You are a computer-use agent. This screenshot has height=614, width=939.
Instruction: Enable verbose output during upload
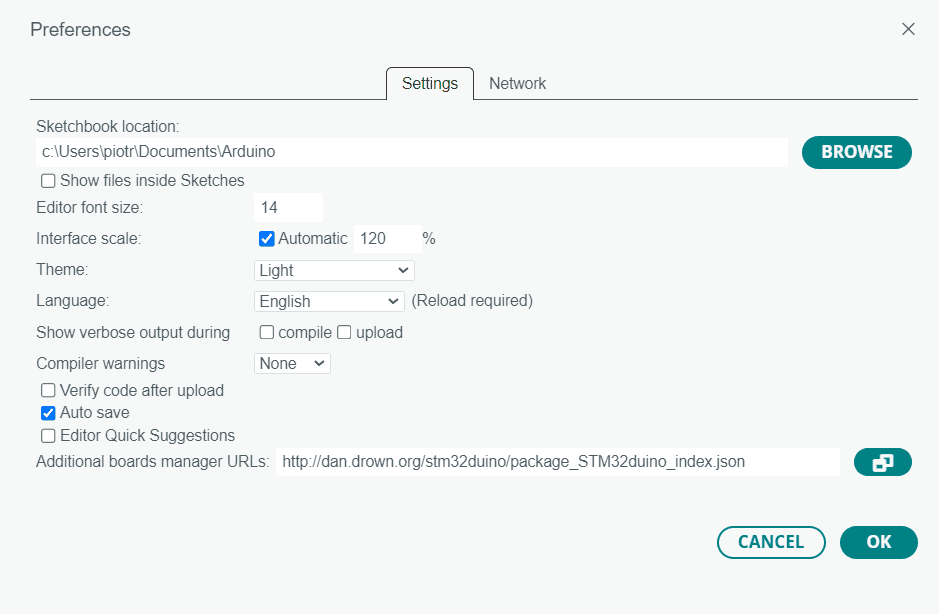click(x=344, y=332)
